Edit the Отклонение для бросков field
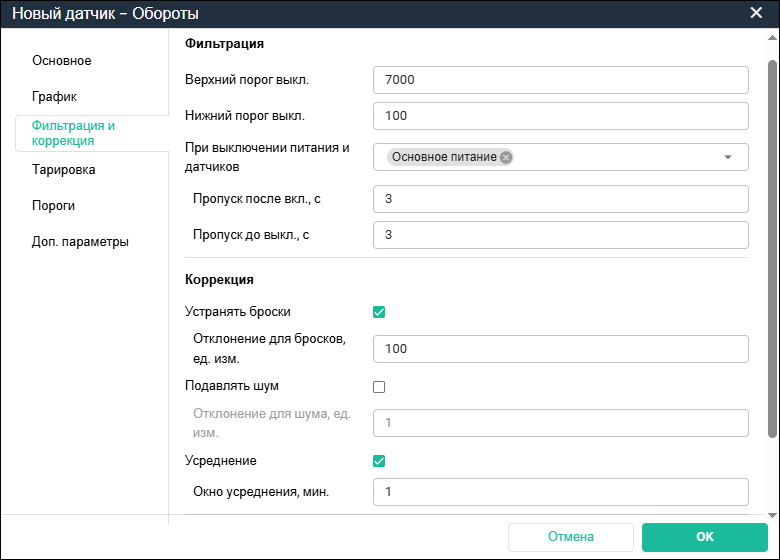 (x=560, y=349)
